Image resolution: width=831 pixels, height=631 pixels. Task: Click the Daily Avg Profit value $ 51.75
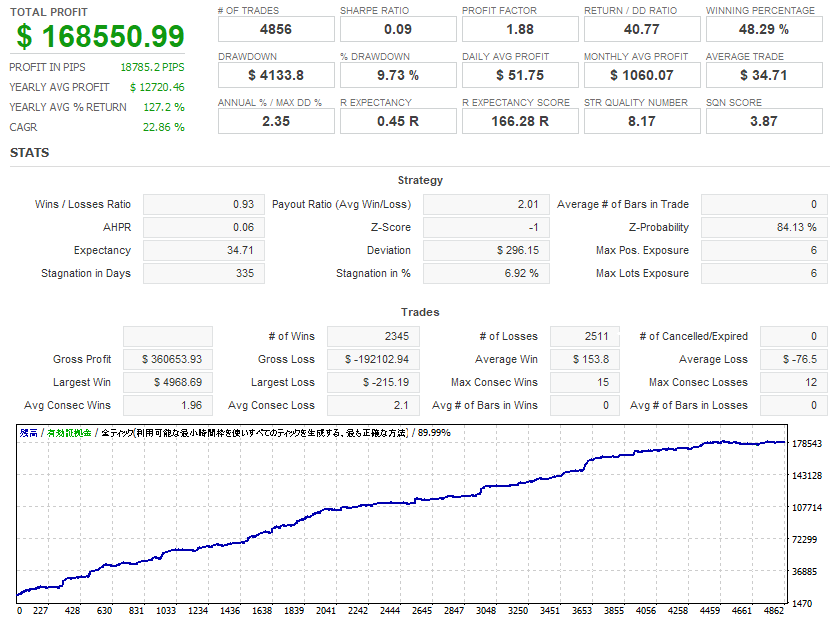point(520,75)
